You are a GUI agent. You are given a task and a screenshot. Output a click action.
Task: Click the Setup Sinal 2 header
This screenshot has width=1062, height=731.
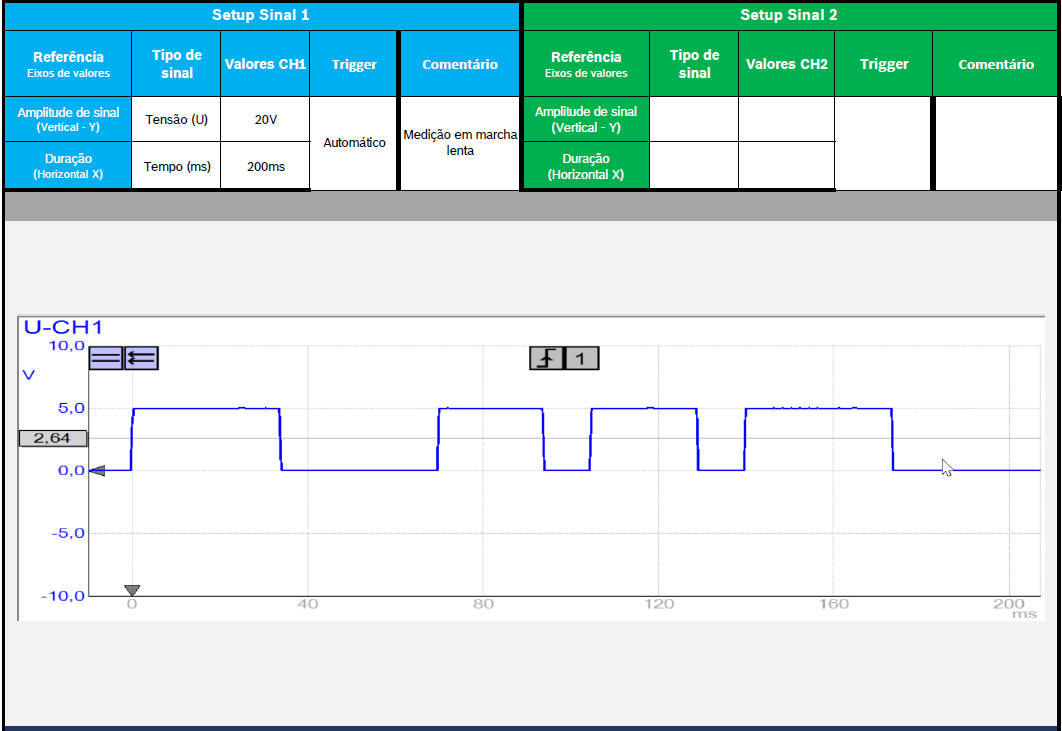pyautogui.click(x=788, y=15)
